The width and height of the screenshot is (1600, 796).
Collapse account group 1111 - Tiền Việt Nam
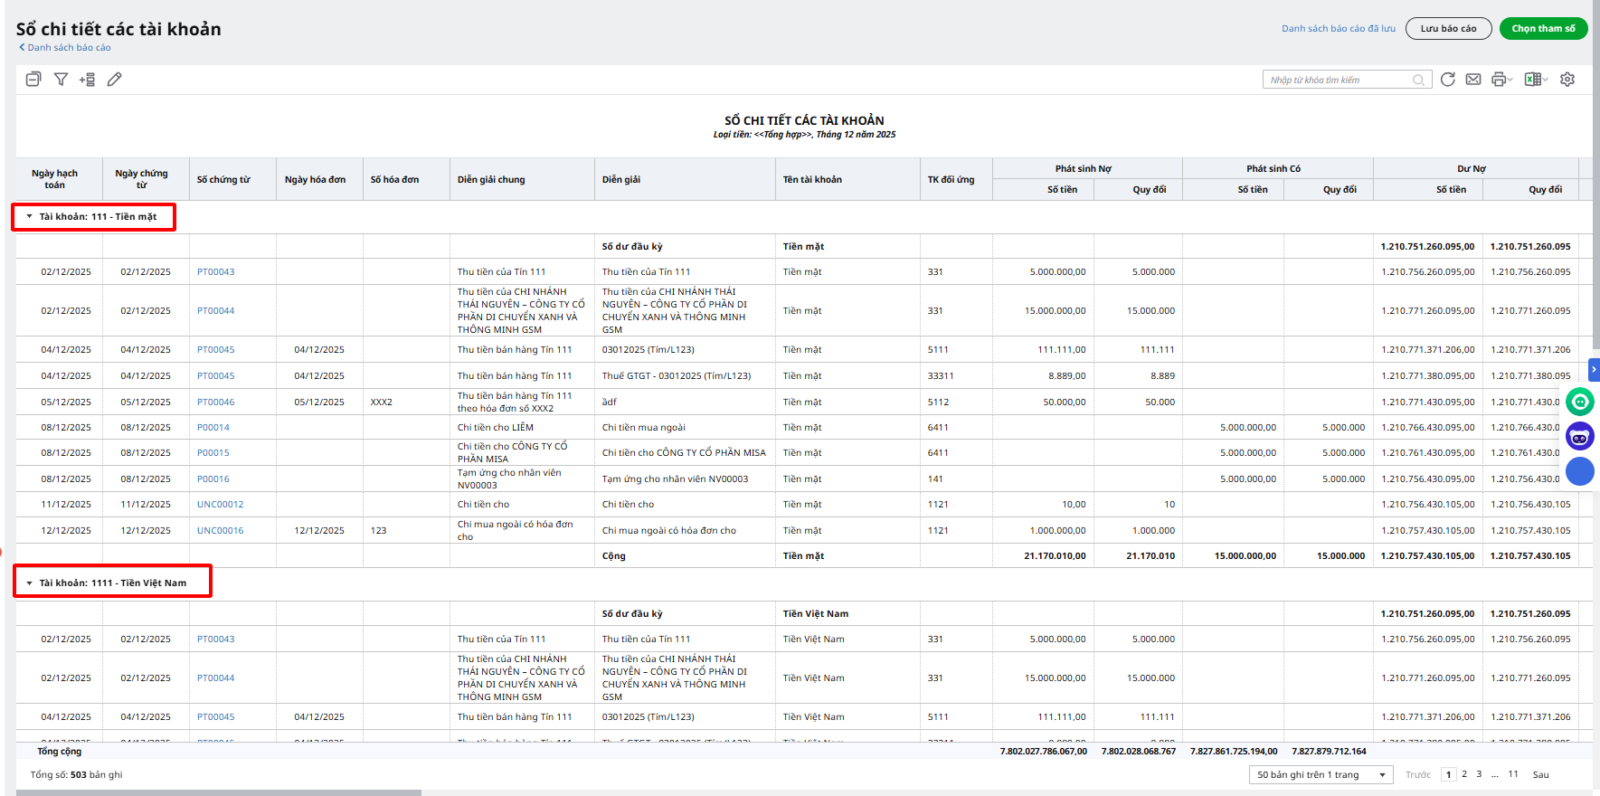[30, 583]
